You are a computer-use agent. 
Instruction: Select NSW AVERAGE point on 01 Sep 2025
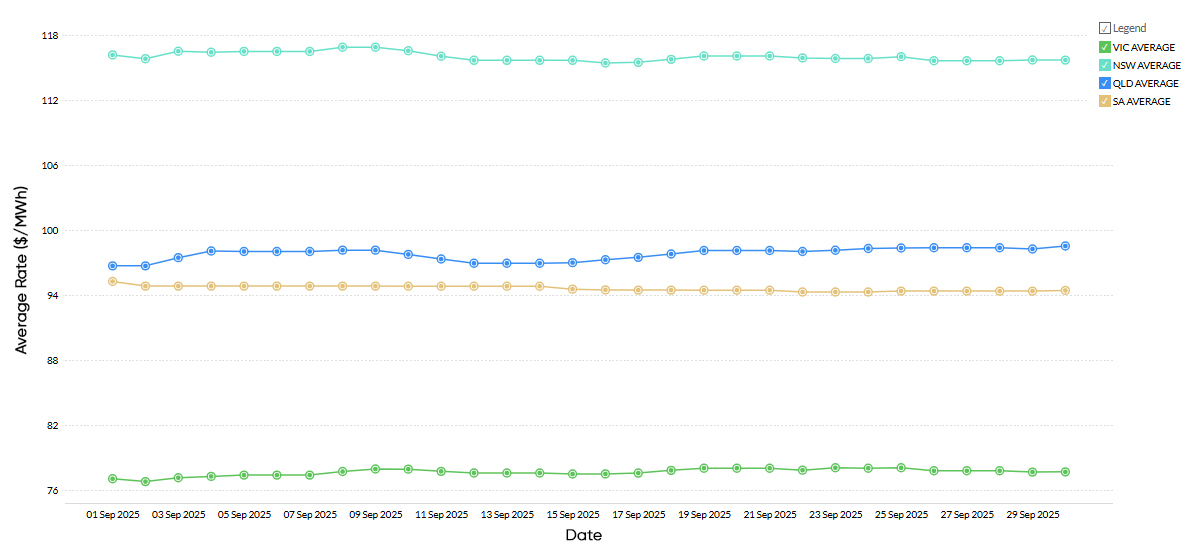click(113, 54)
